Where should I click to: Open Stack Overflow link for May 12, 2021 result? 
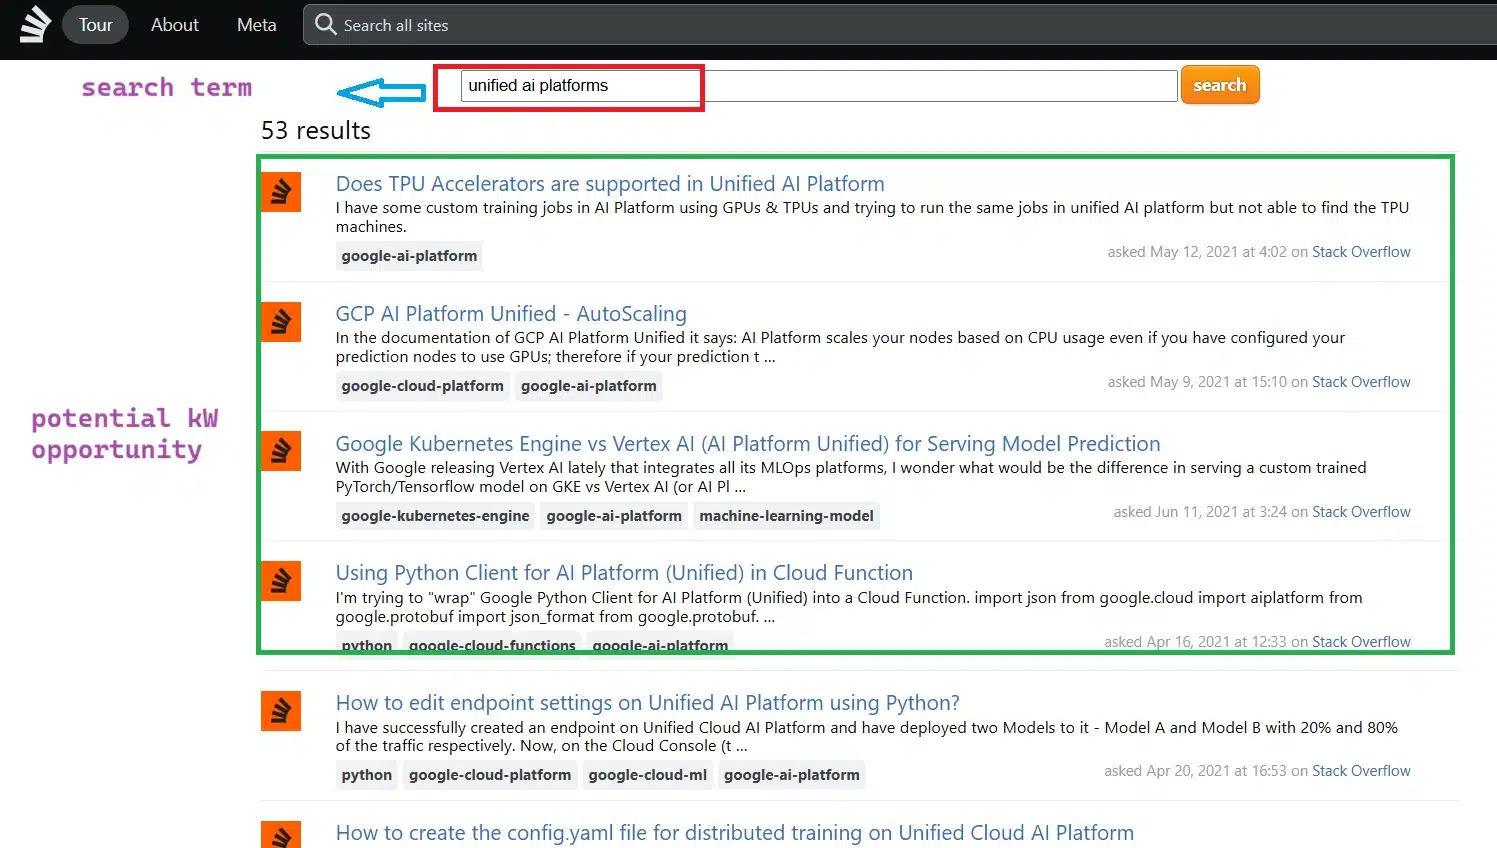(1361, 252)
